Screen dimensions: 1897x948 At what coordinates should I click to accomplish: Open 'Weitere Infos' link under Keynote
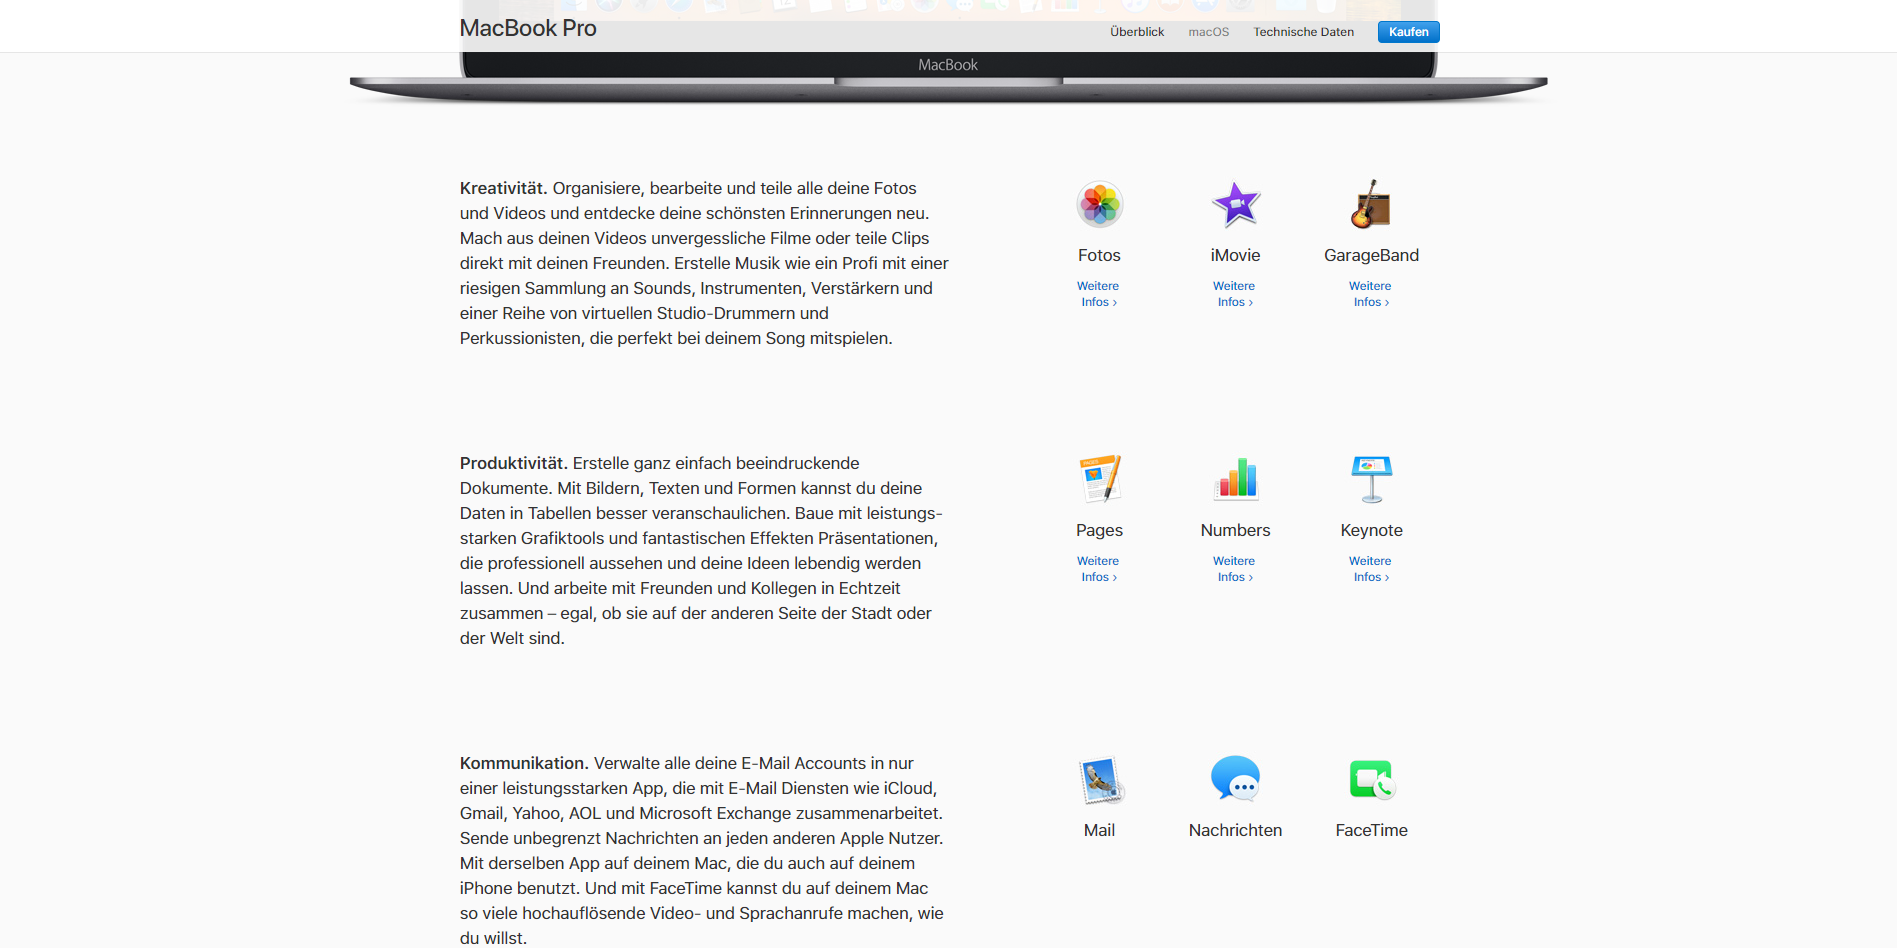(x=1370, y=569)
